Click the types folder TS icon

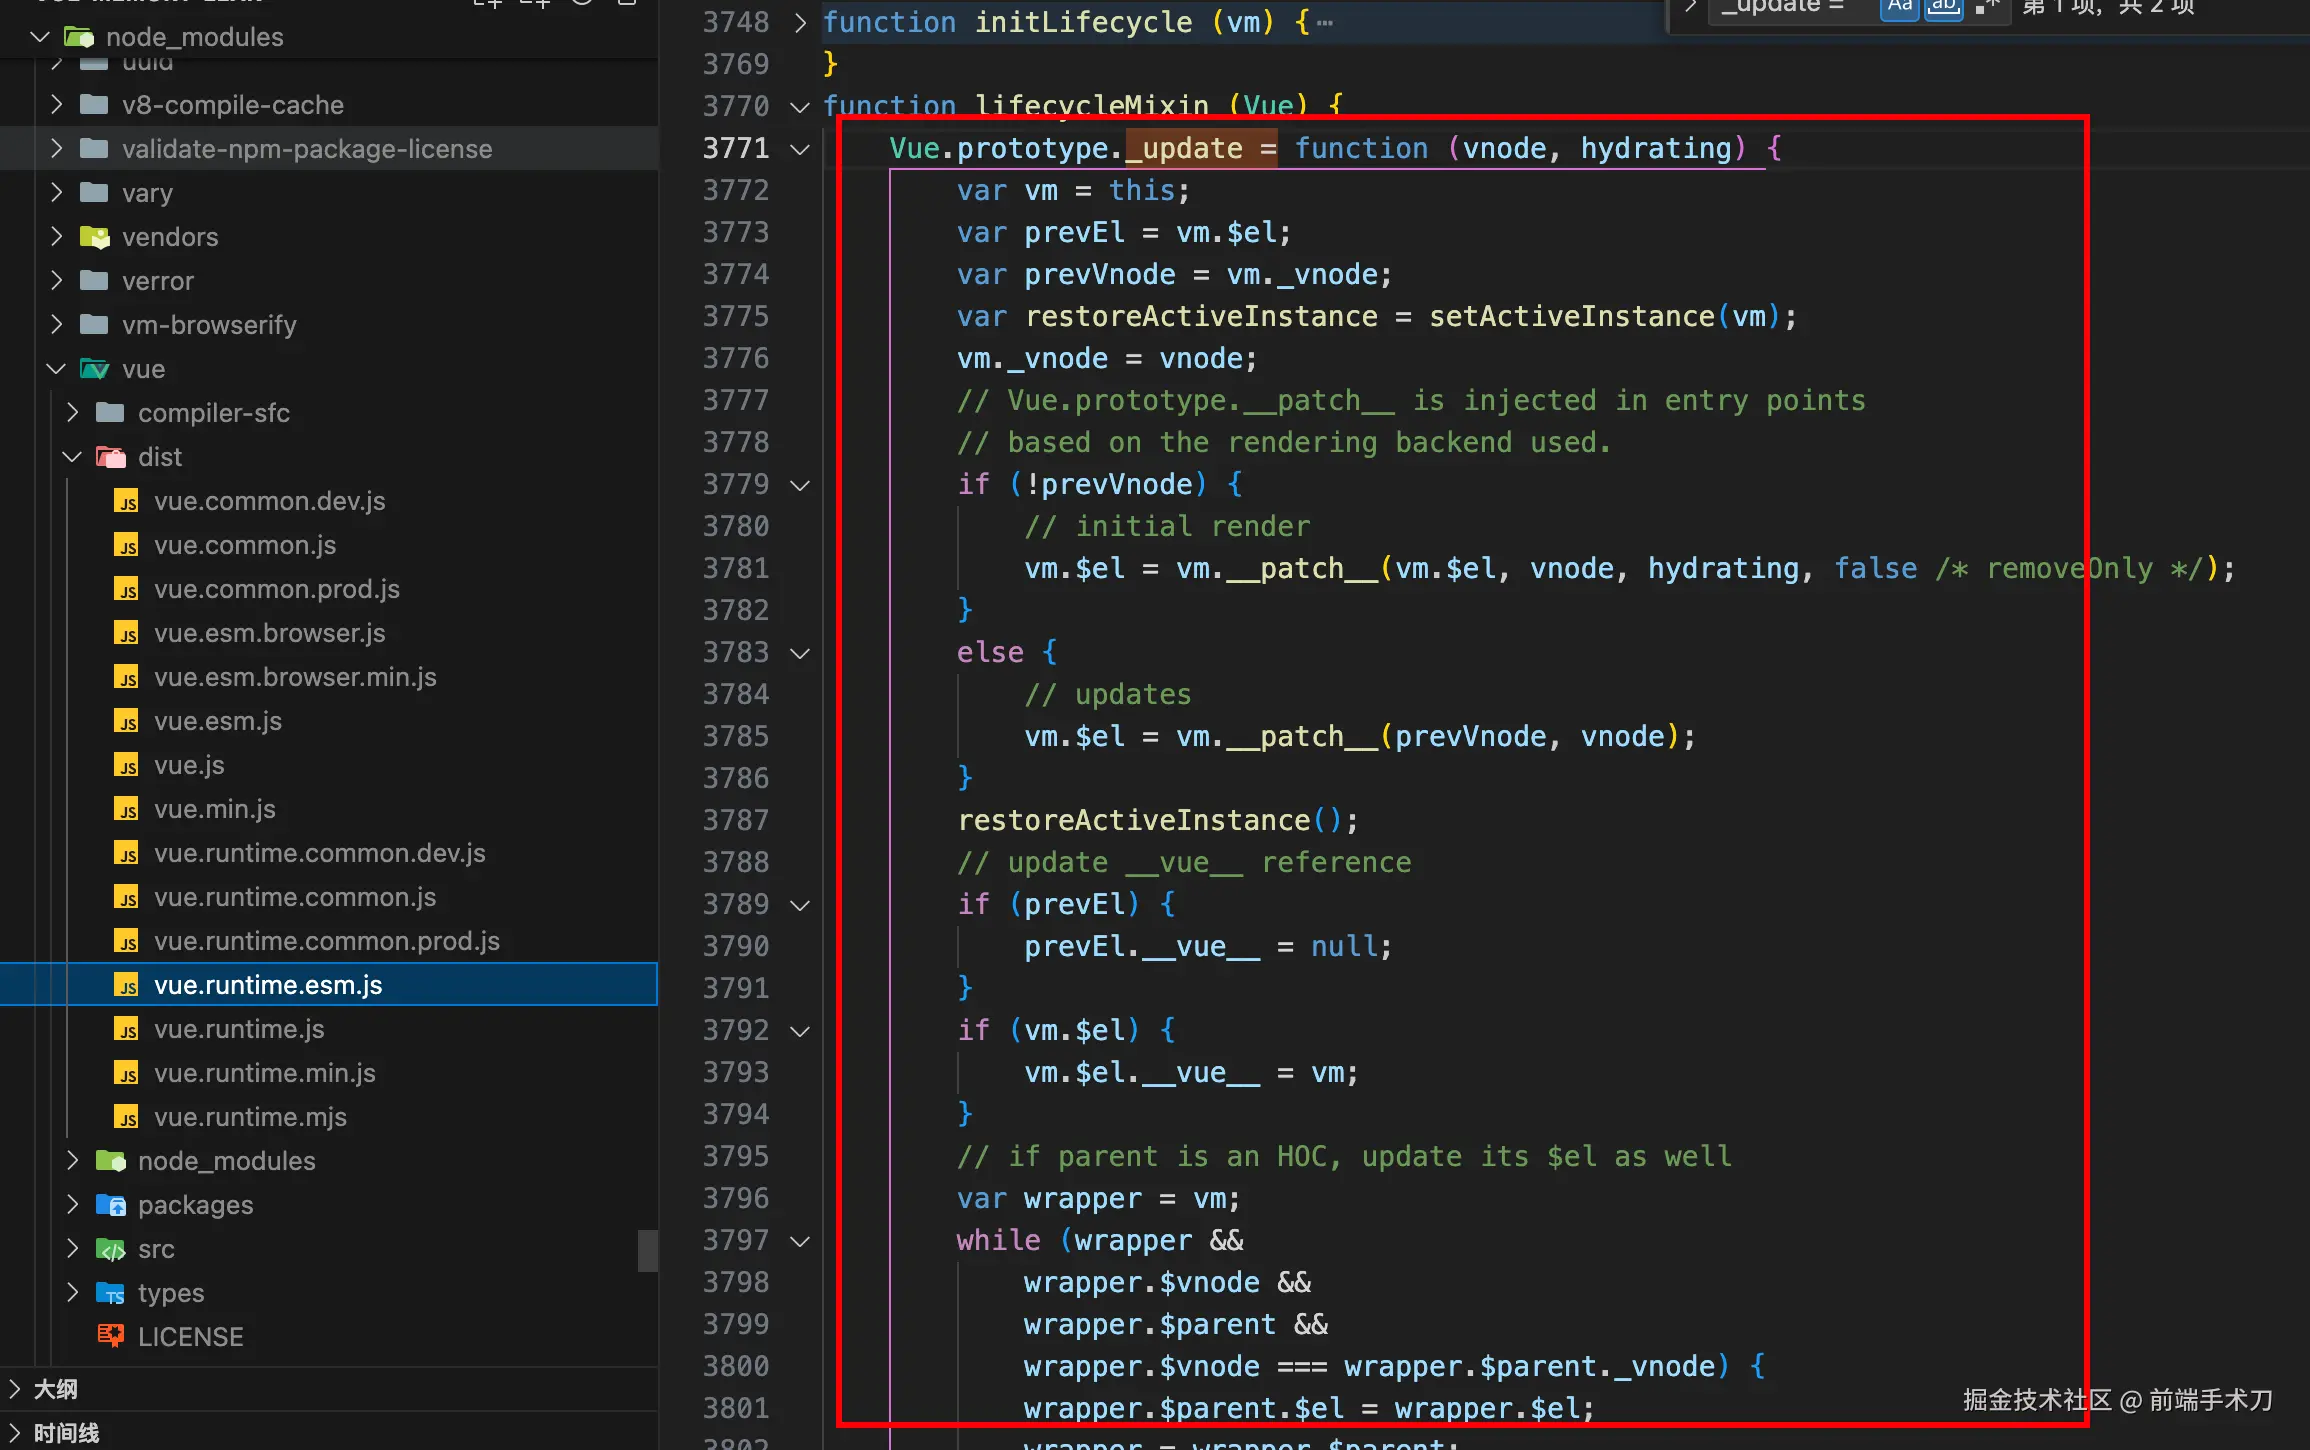pyautogui.click(x=110, y=1293)
